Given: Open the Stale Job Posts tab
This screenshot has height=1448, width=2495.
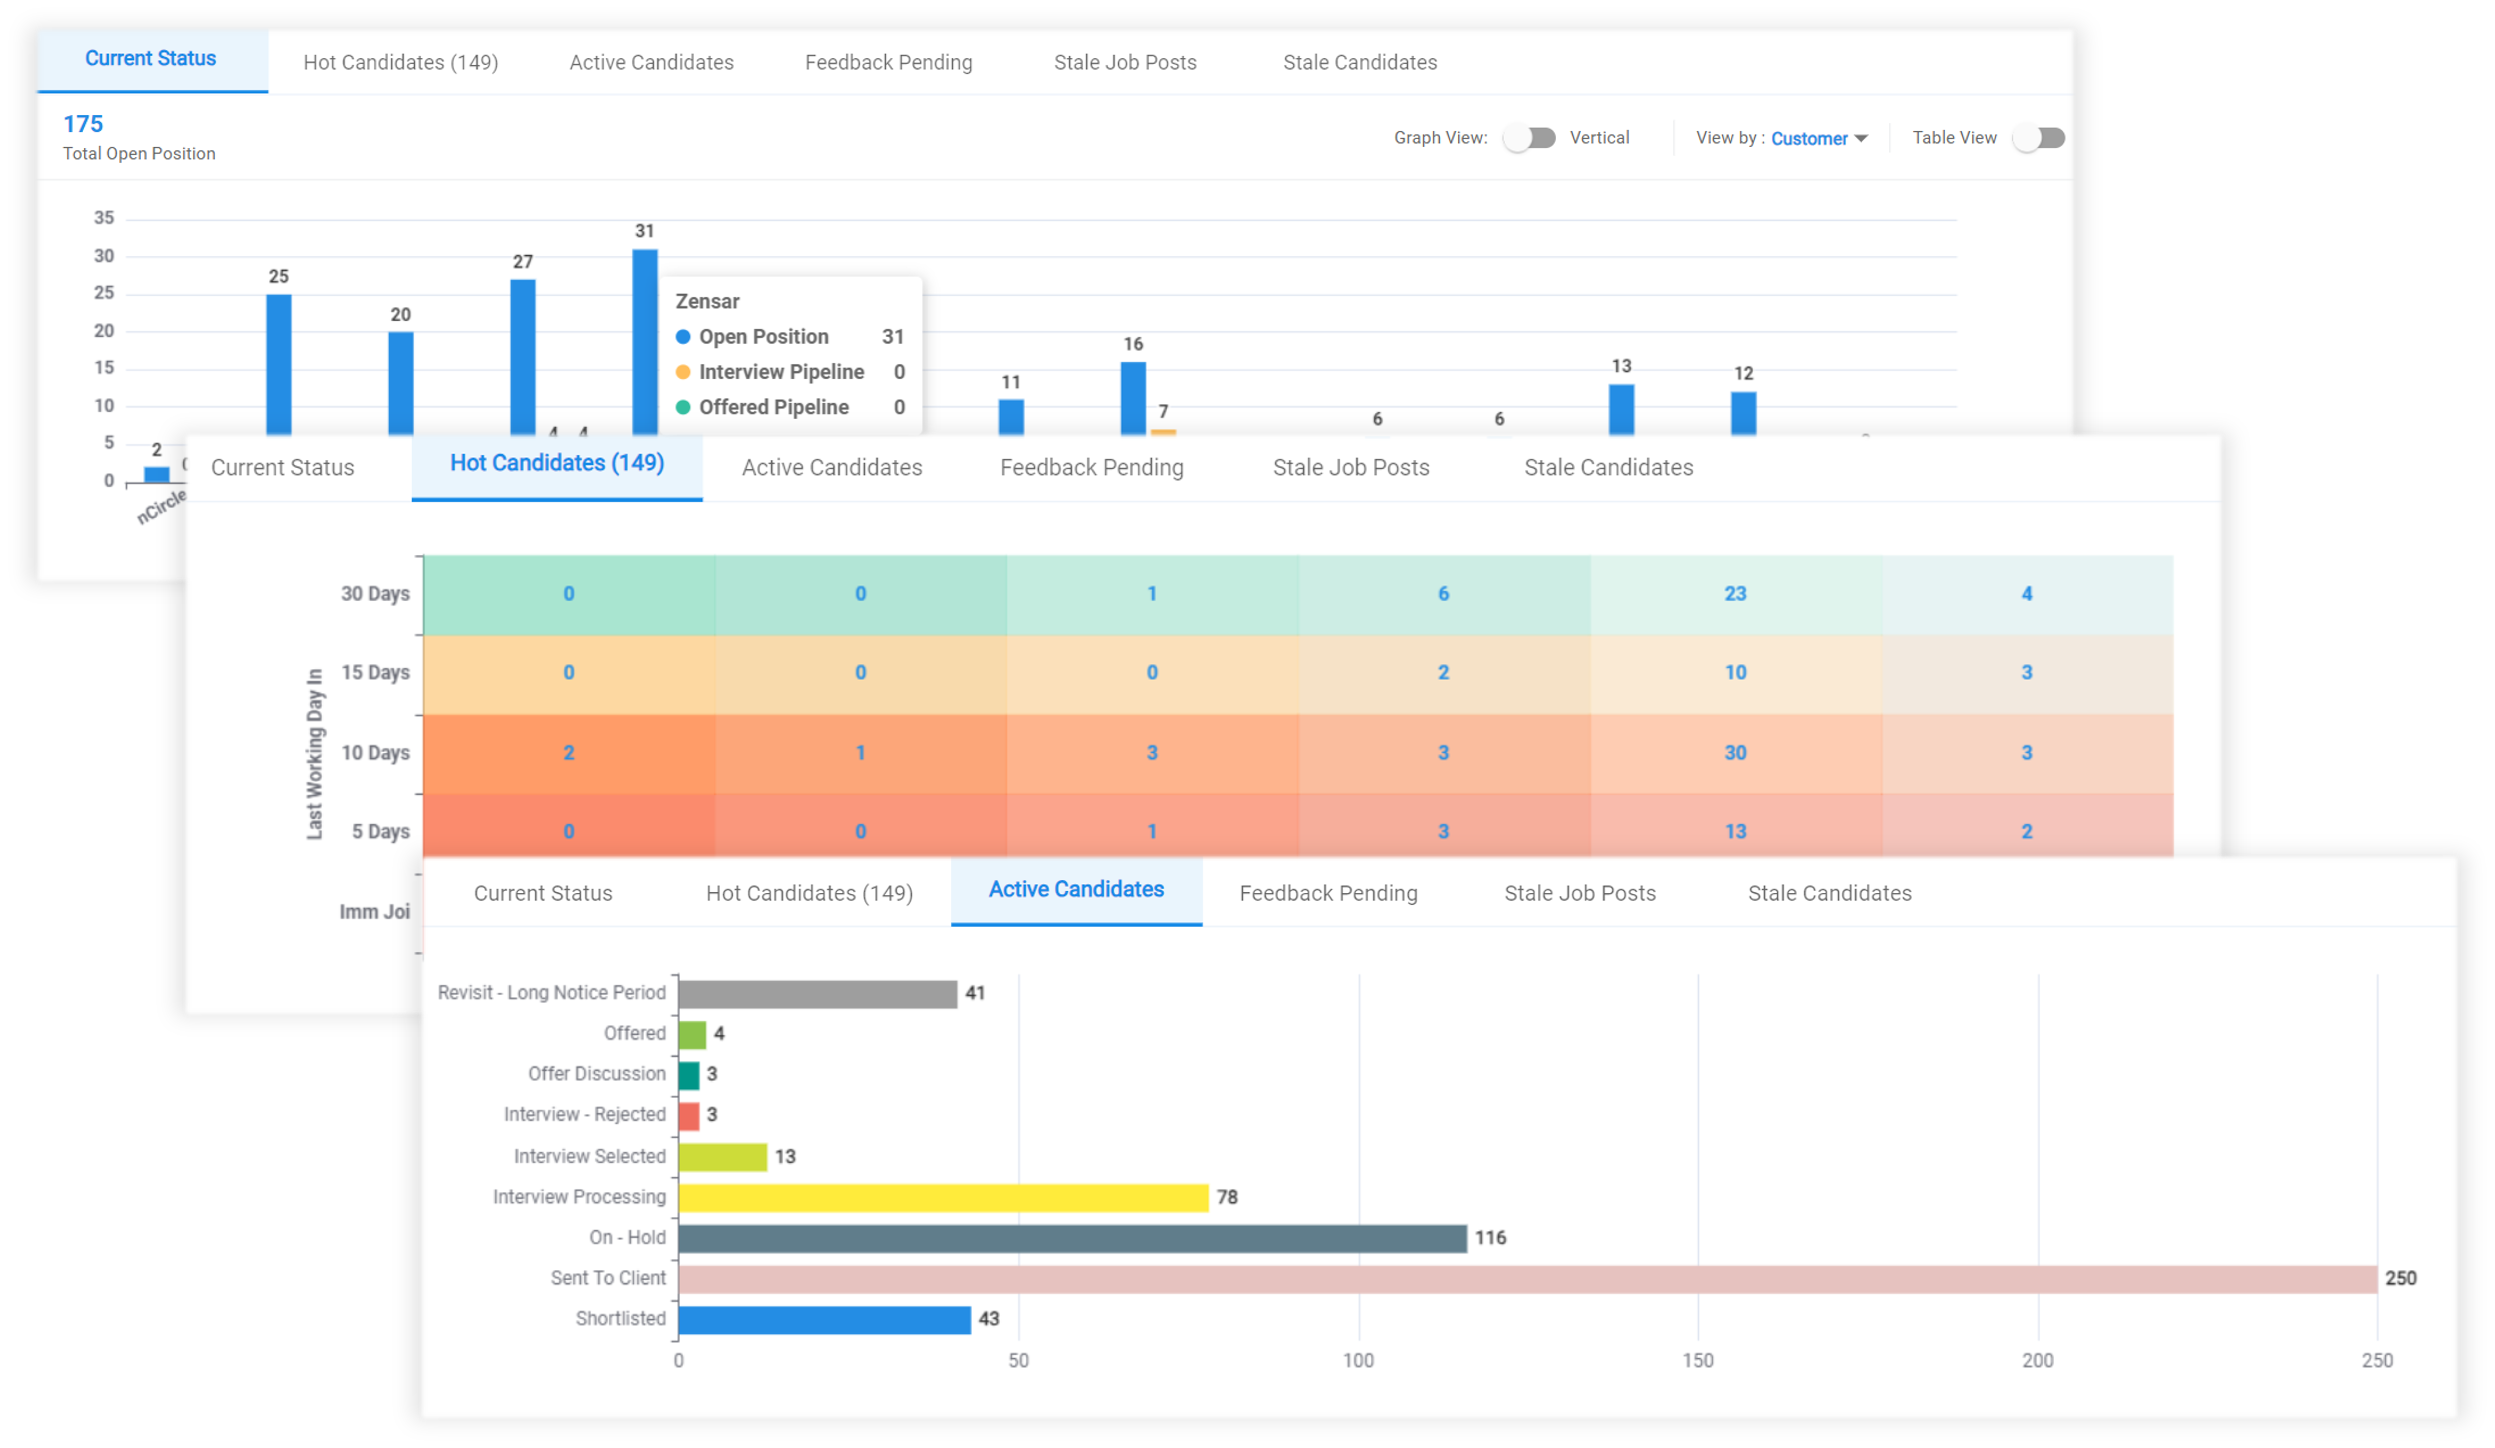Looking at the screenshot, I should click(x=1578, y=892).
